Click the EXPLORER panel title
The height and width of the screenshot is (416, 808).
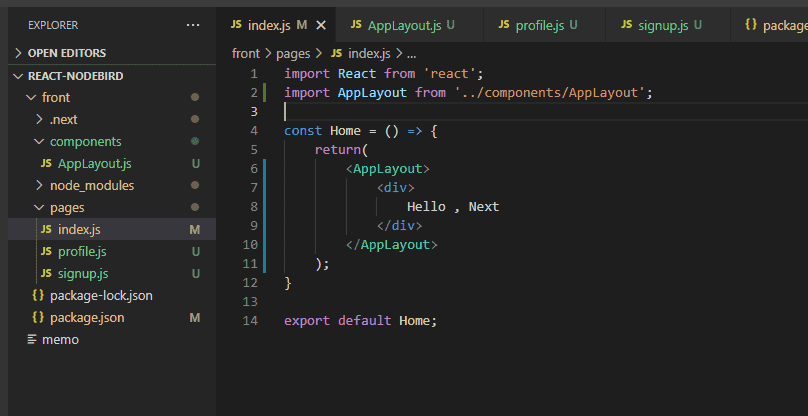click(53, 25)
